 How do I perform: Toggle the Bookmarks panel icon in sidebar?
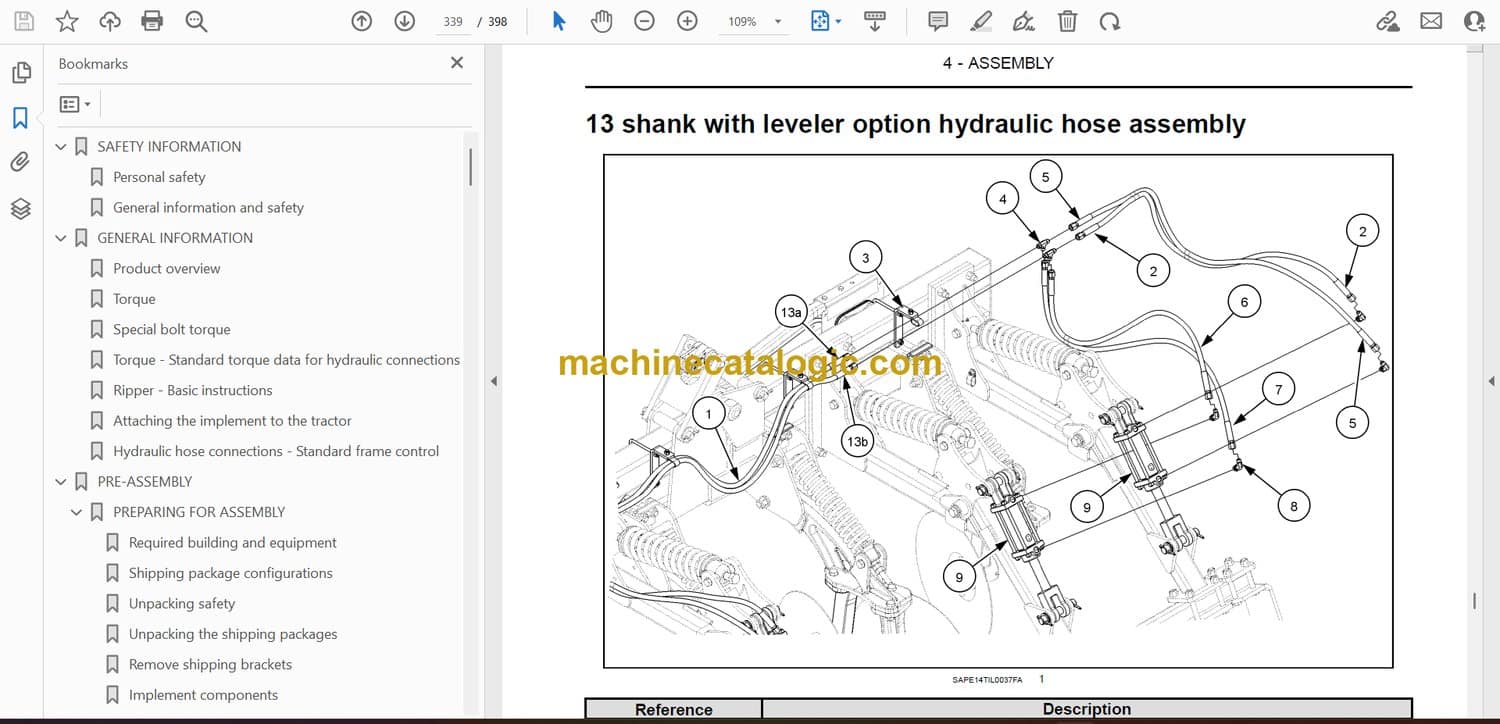(20, 118)
